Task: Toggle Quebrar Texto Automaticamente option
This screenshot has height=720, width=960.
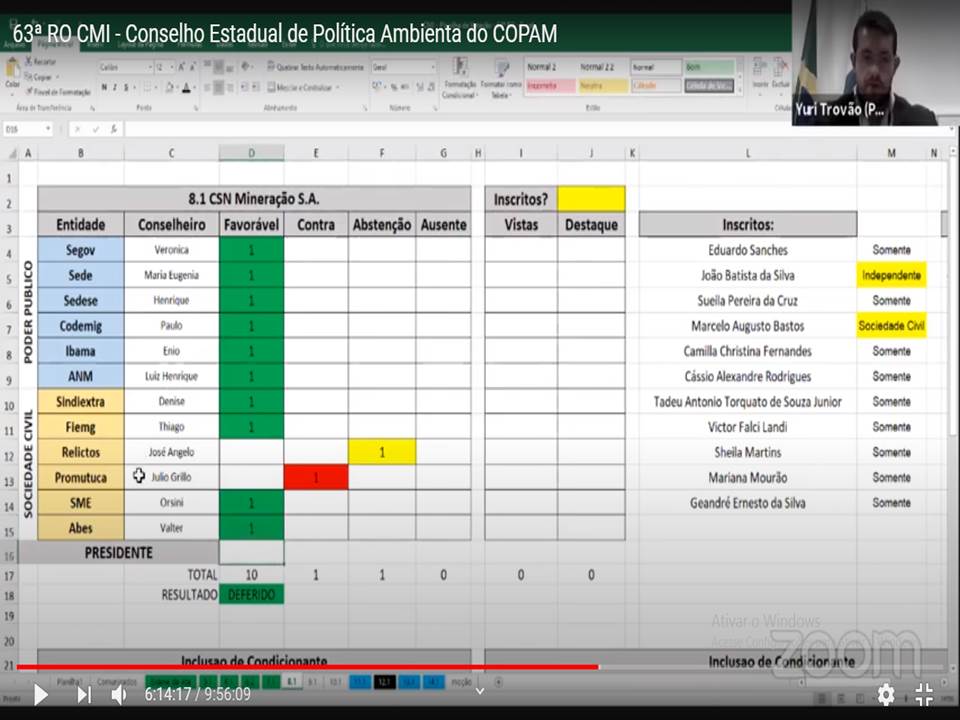Action: click(318, 67)
